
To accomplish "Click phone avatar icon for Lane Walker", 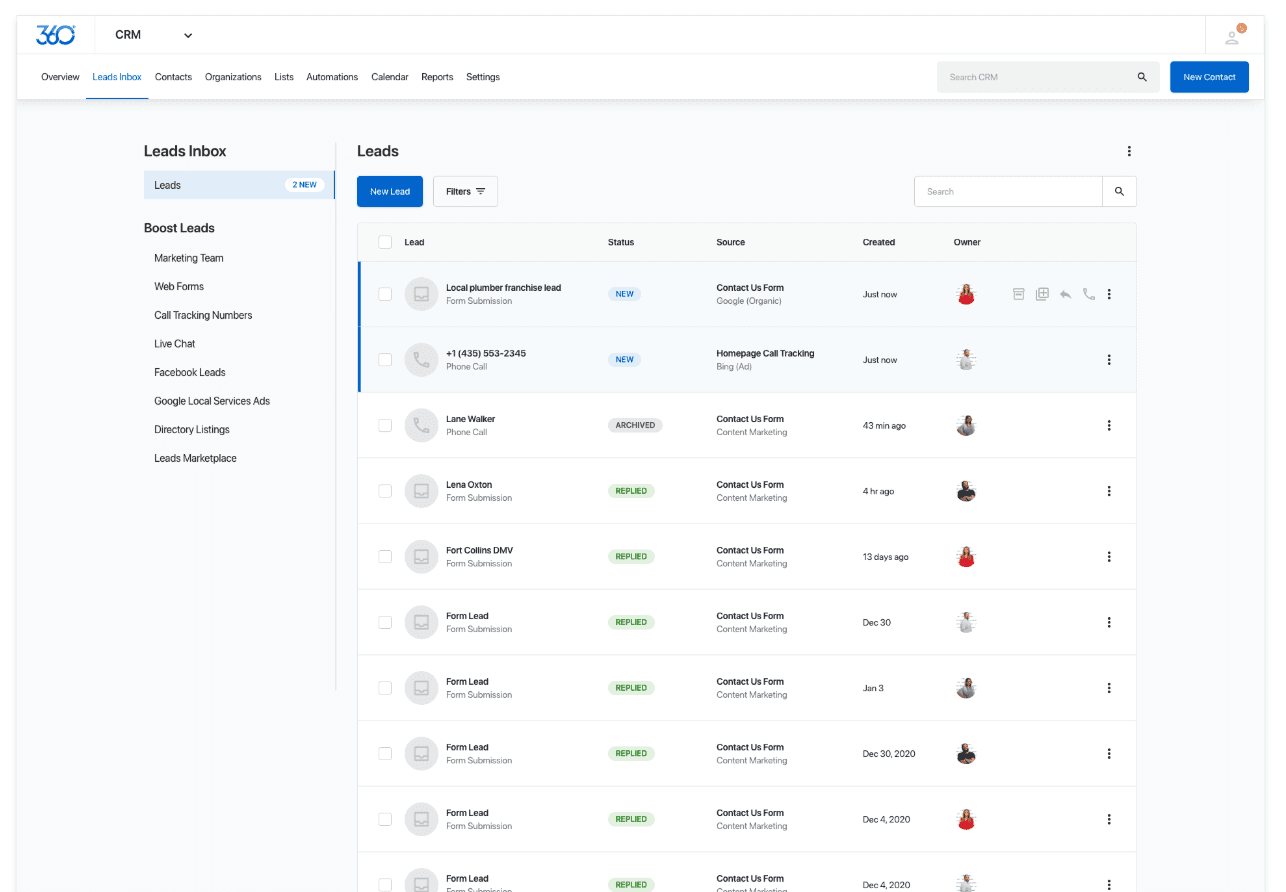I will 421,425.
